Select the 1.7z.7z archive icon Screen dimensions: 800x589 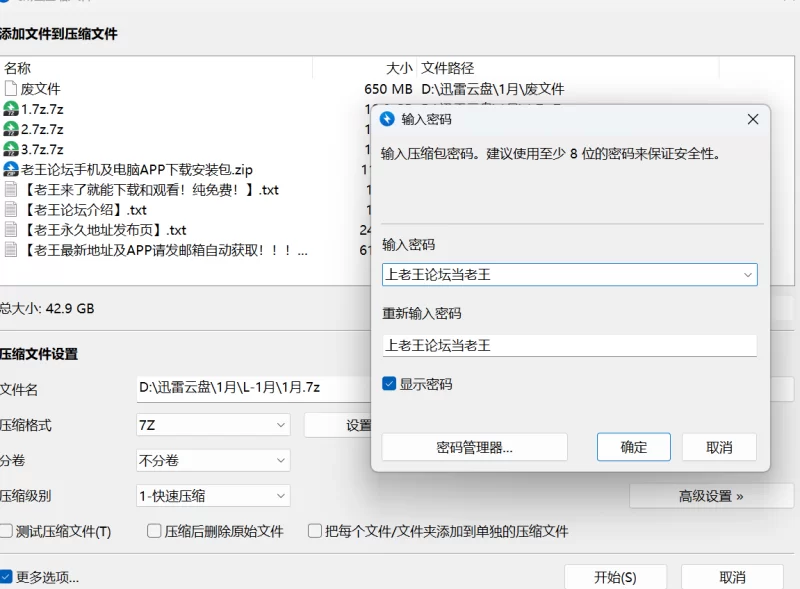11,109
